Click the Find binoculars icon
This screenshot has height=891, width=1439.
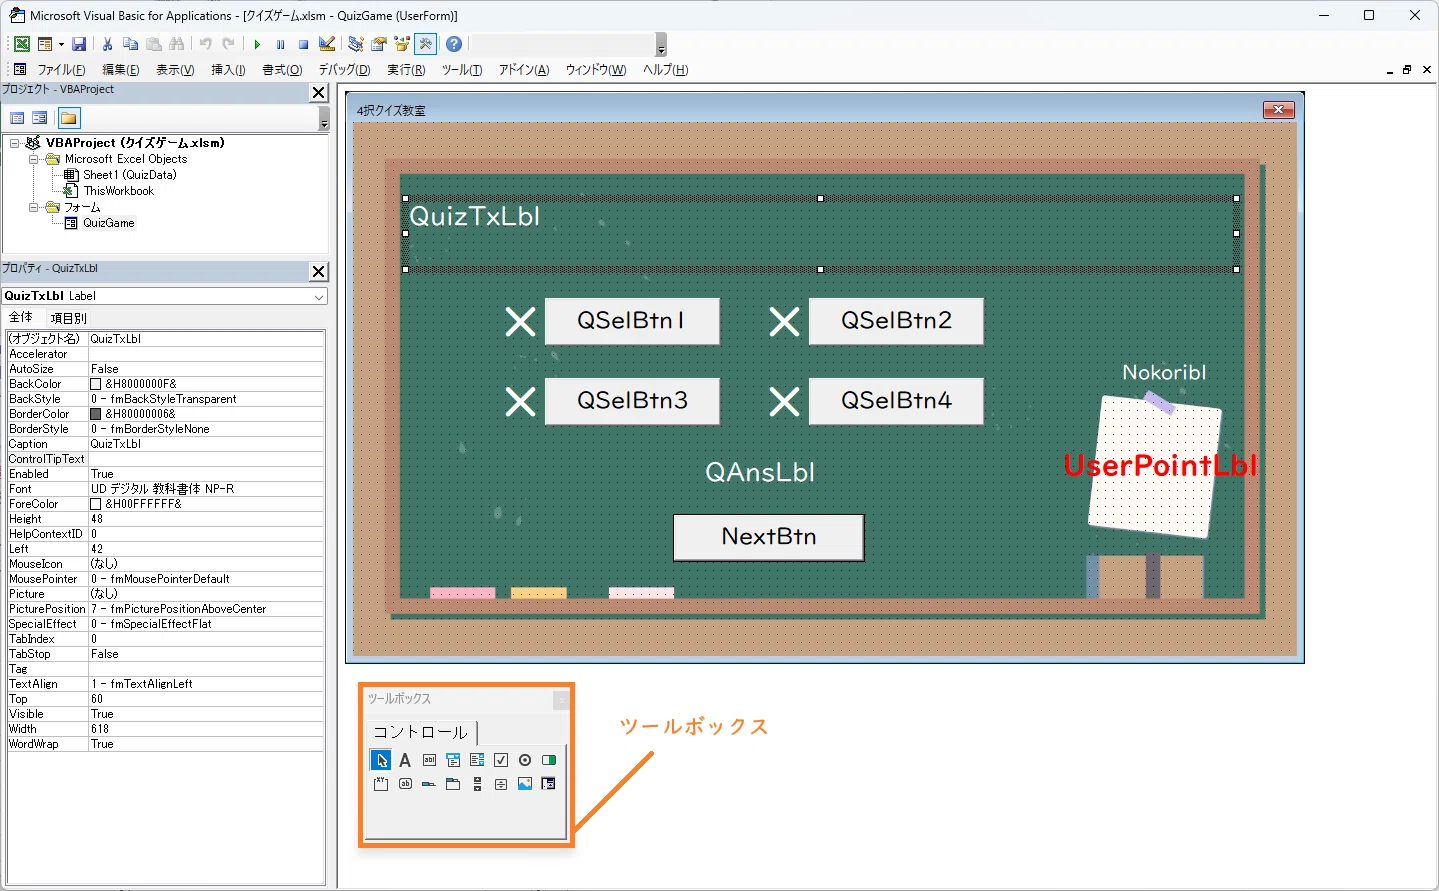pyautogui.click(x=176, y=44)
